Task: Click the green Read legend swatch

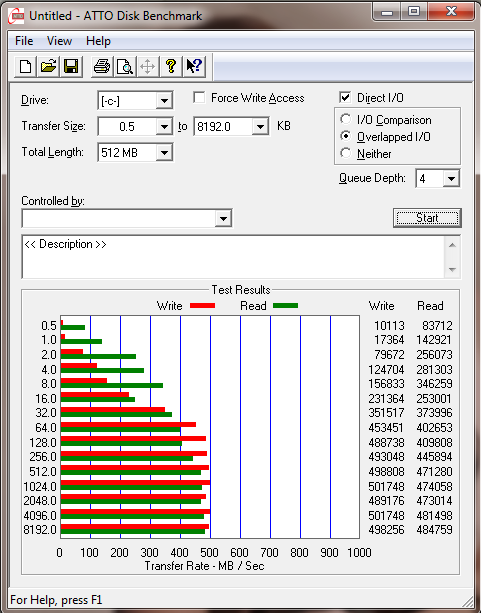Action: tap(286, 306)
